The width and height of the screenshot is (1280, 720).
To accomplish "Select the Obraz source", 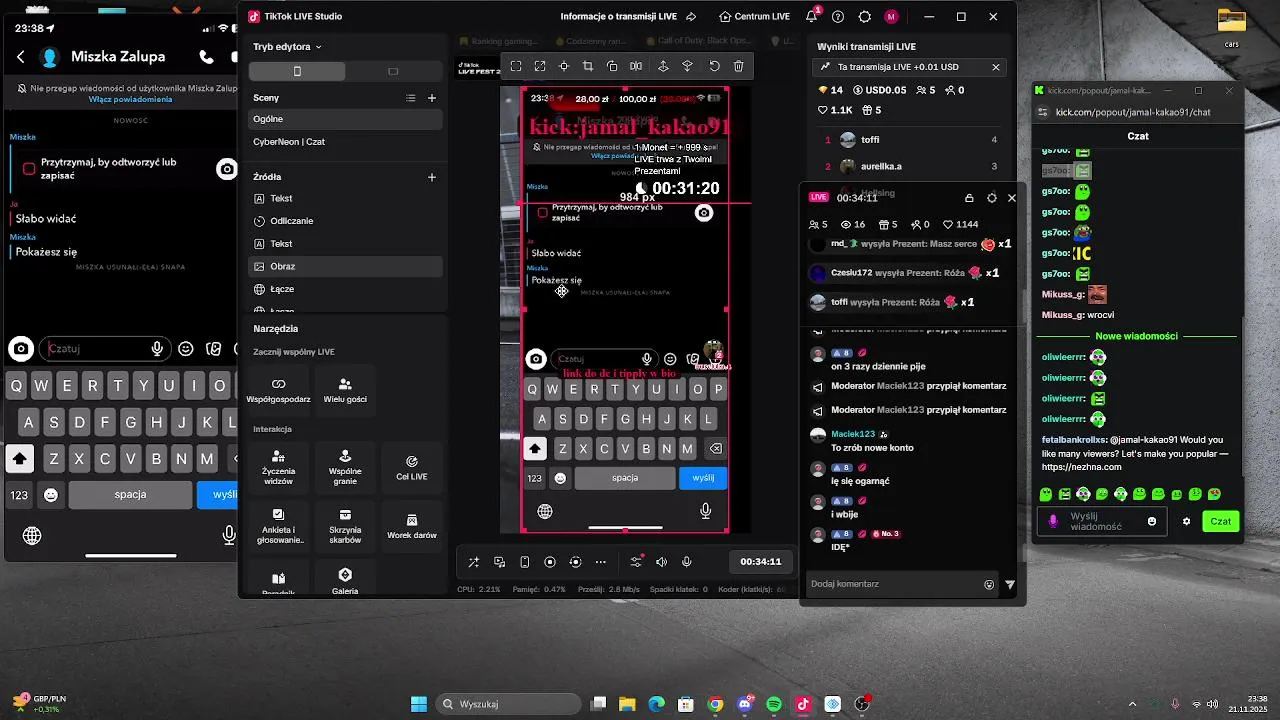I will 345,267.
